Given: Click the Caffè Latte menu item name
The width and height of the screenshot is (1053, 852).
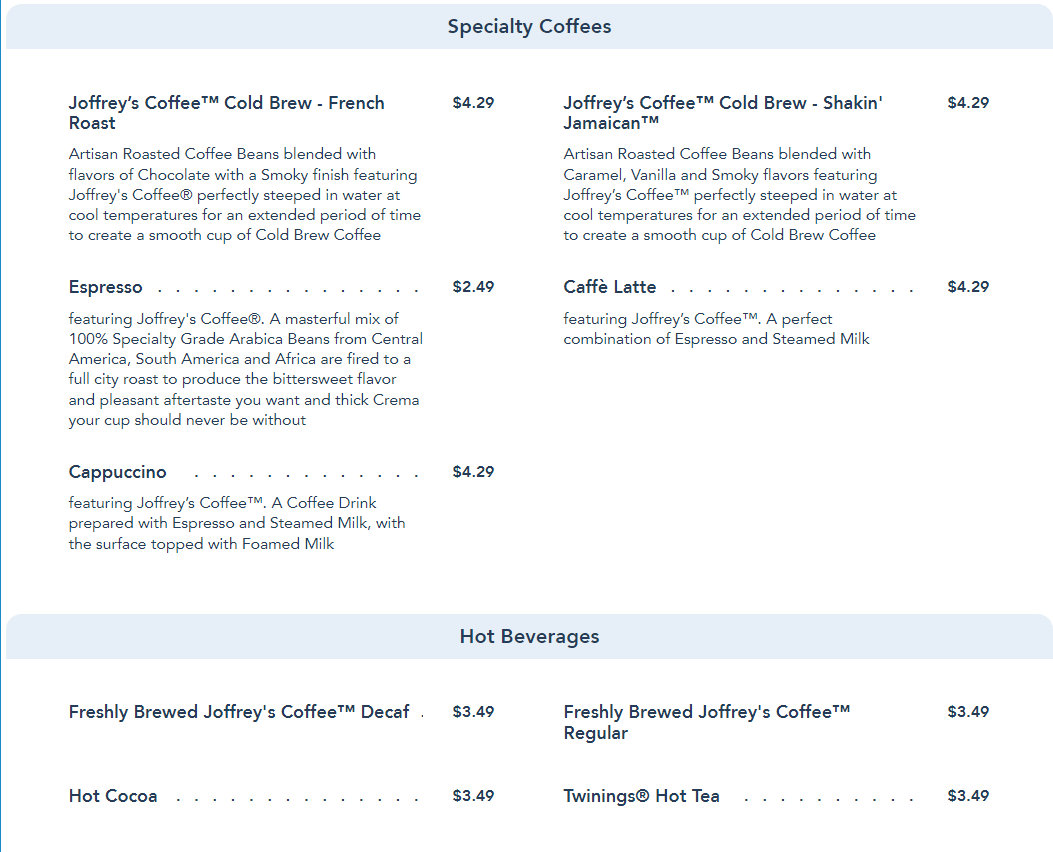Looking at the screenshot, I should [x=610, y=288].
